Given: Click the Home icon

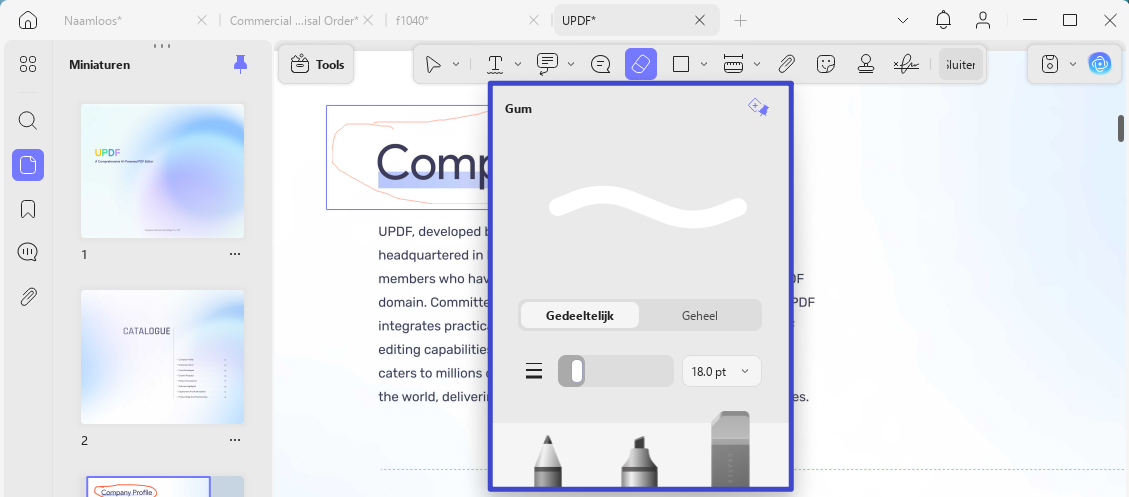Looking at the screenshot, I should pos(27,20).
